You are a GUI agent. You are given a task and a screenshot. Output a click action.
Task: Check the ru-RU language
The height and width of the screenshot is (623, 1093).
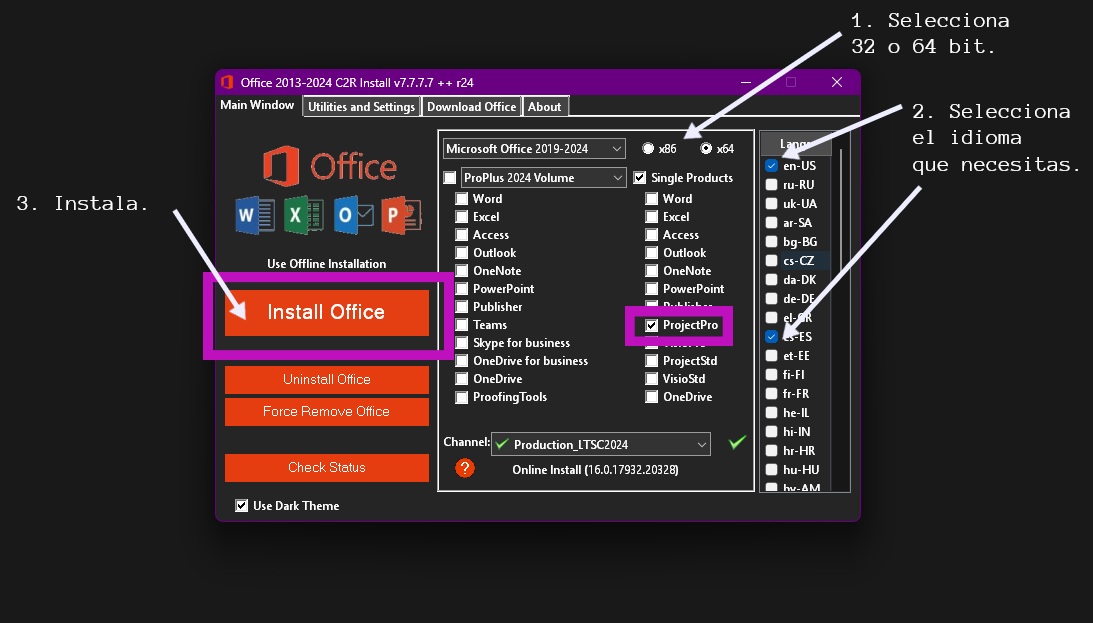tap(771, 185)
